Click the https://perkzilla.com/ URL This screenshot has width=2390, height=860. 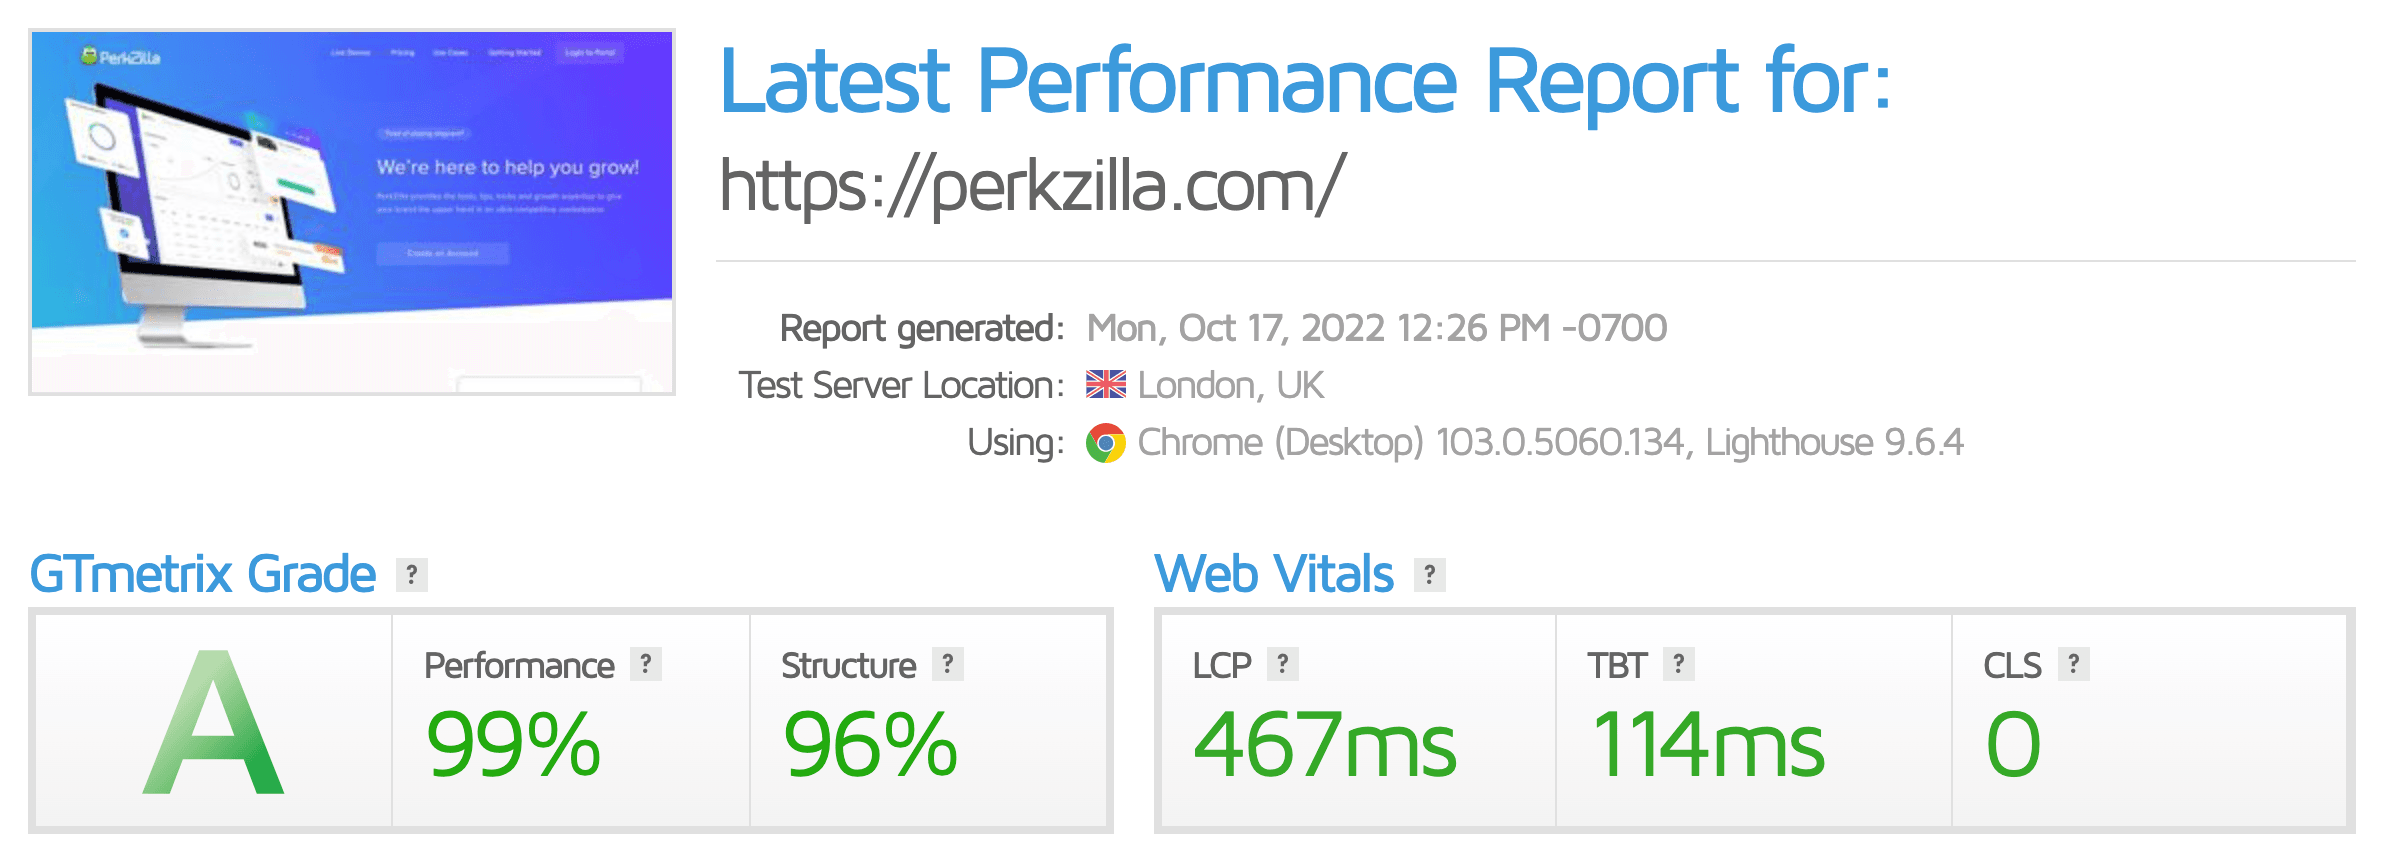(1032, 186)
